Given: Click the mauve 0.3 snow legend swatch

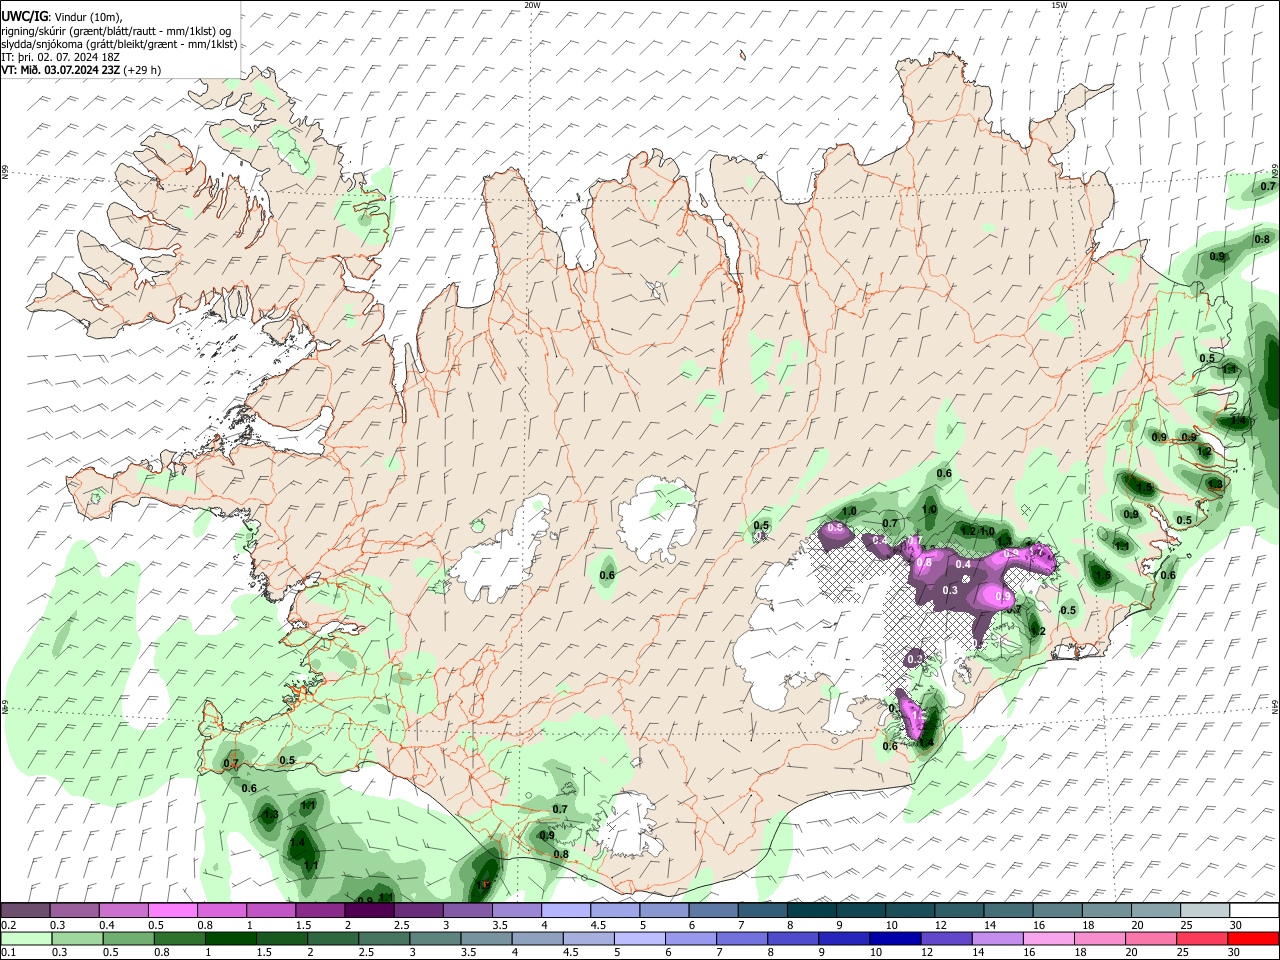Looking at the screenshot, I should tap(74, 911).
